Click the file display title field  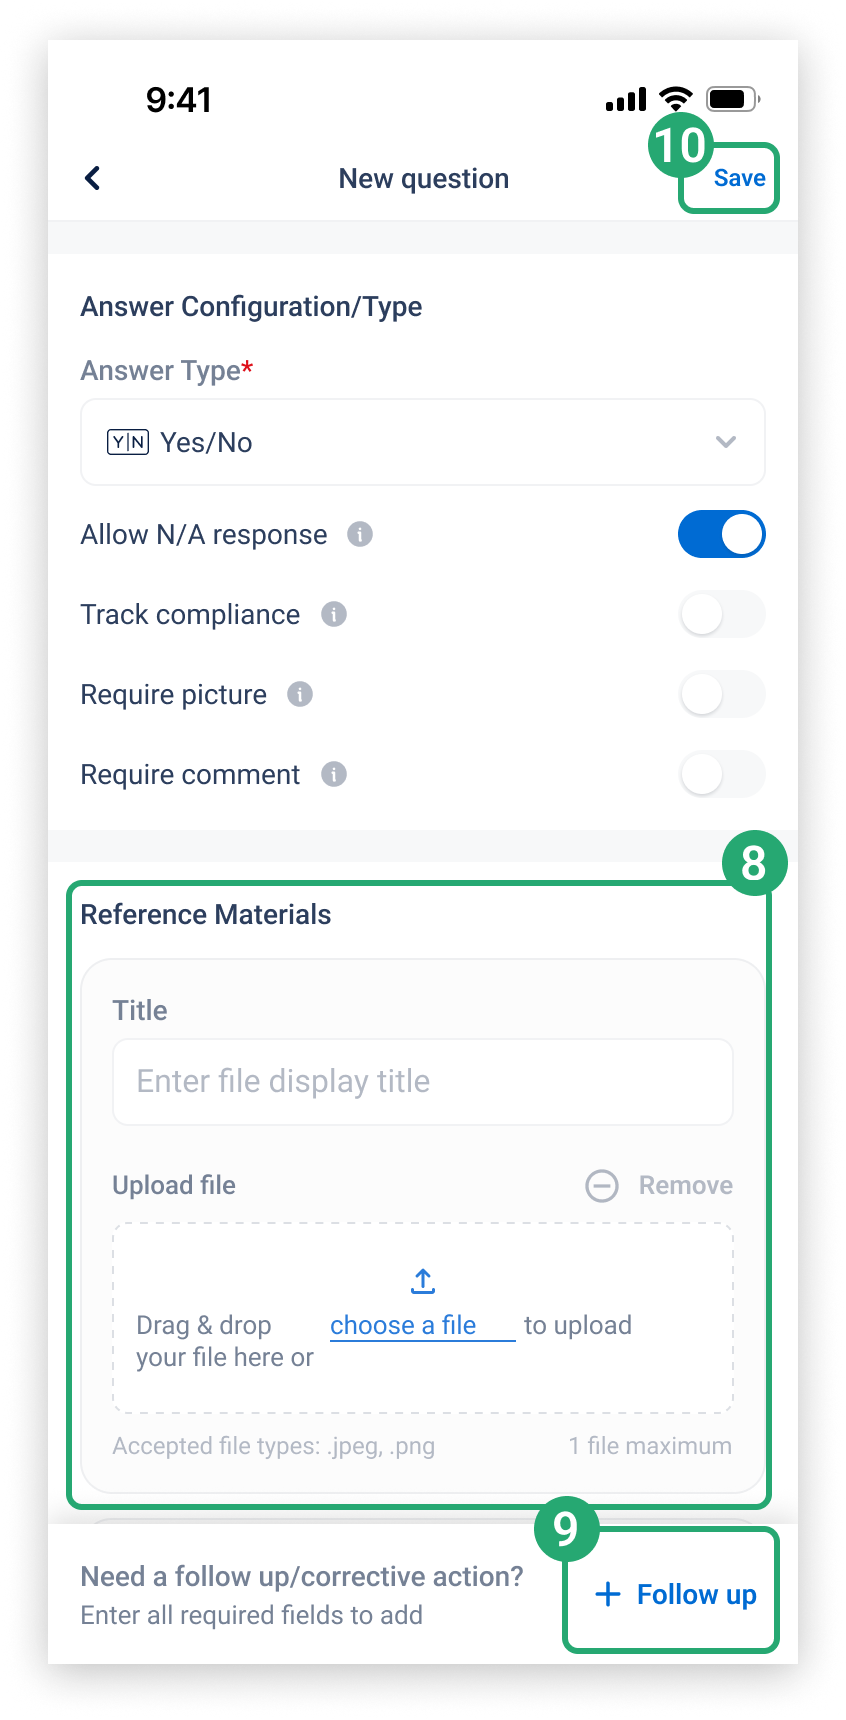pyautogui.click(x=423, y=1082)
